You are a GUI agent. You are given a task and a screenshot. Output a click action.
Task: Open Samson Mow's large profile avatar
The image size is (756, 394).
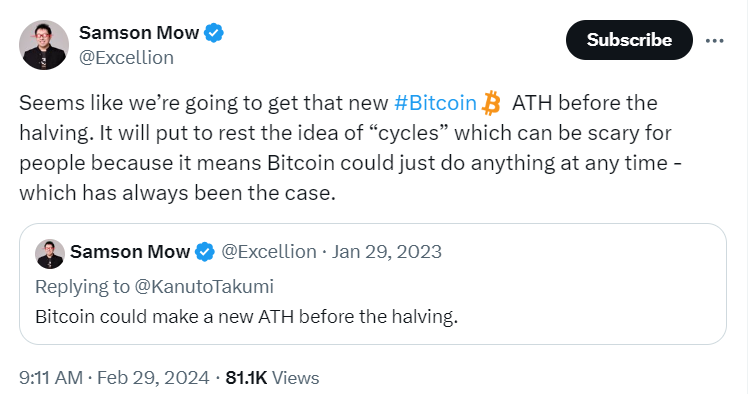coord(44,45)
